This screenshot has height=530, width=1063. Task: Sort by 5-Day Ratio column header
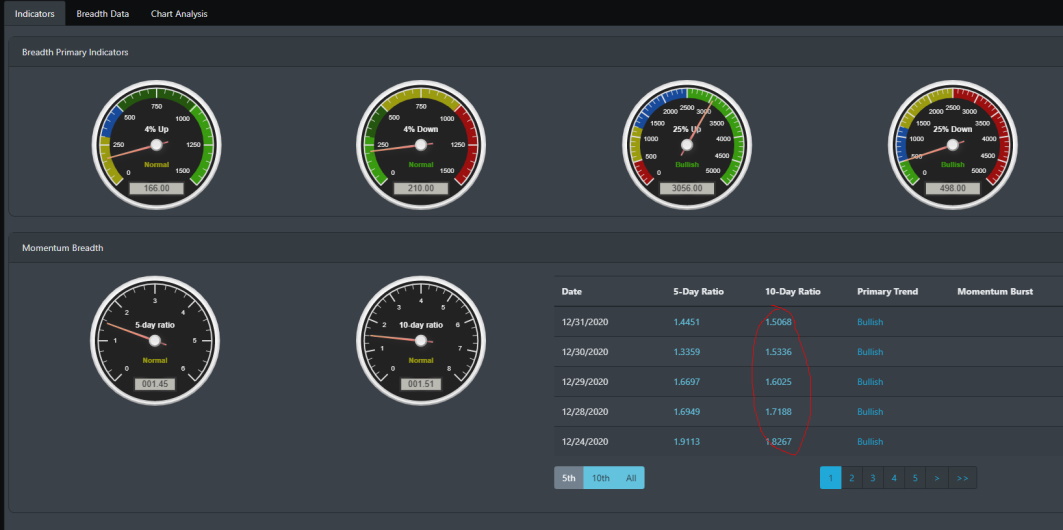point(698,291)
